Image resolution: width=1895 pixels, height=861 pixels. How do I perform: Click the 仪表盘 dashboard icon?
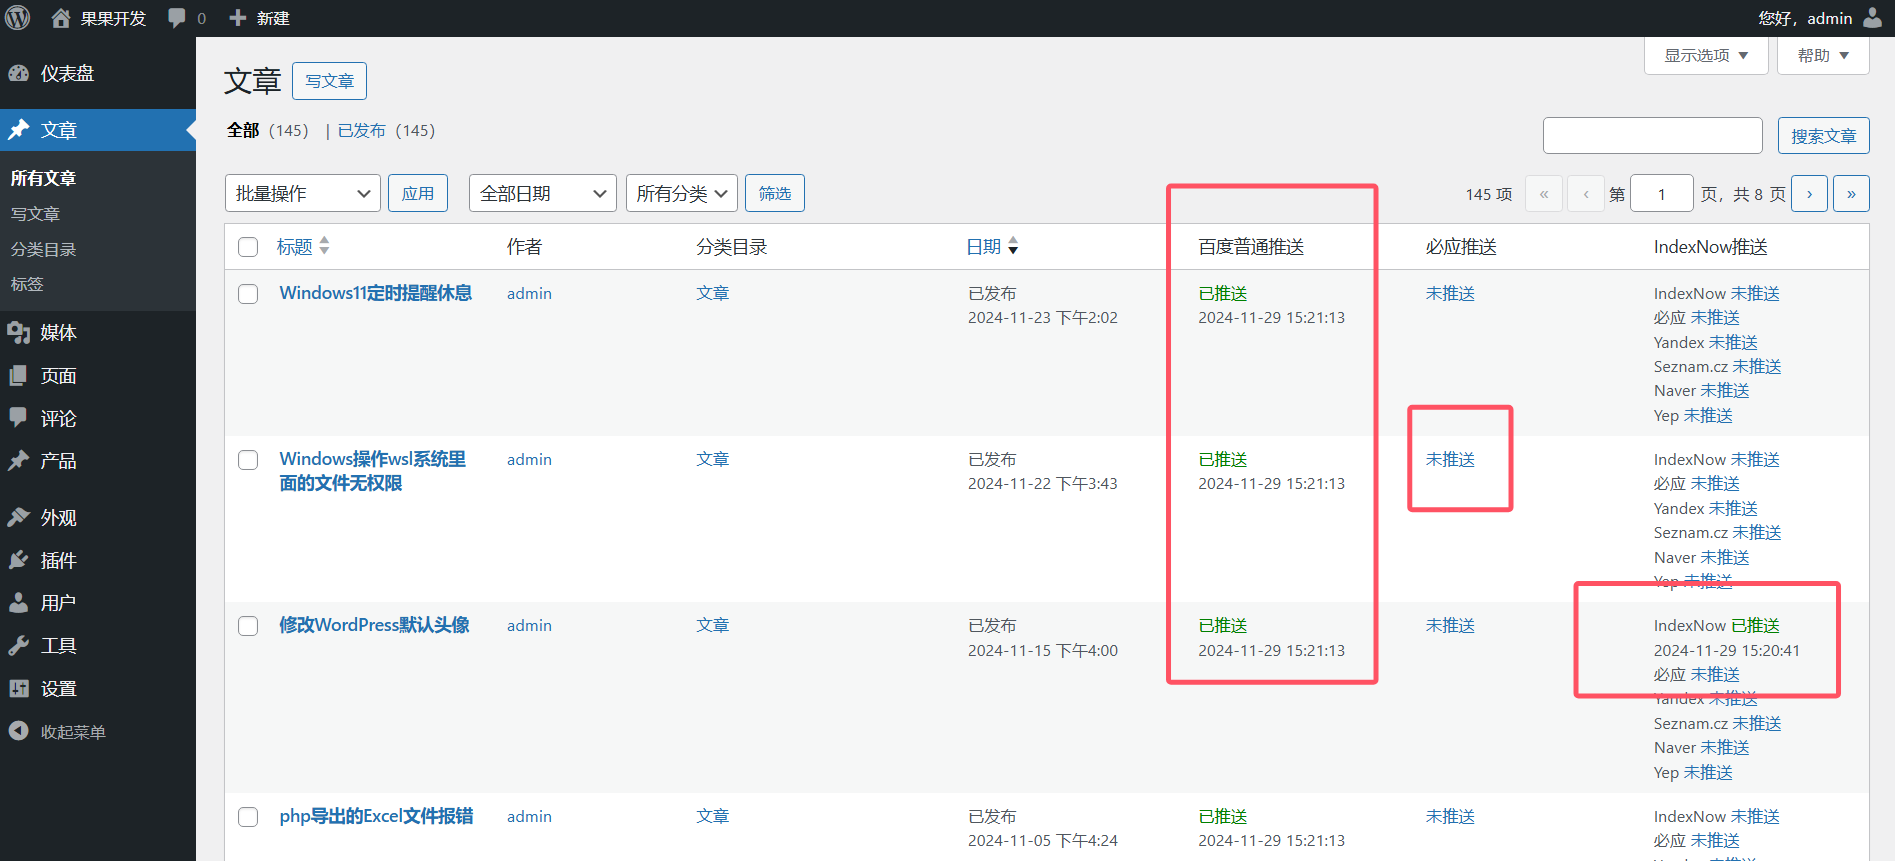19,73
